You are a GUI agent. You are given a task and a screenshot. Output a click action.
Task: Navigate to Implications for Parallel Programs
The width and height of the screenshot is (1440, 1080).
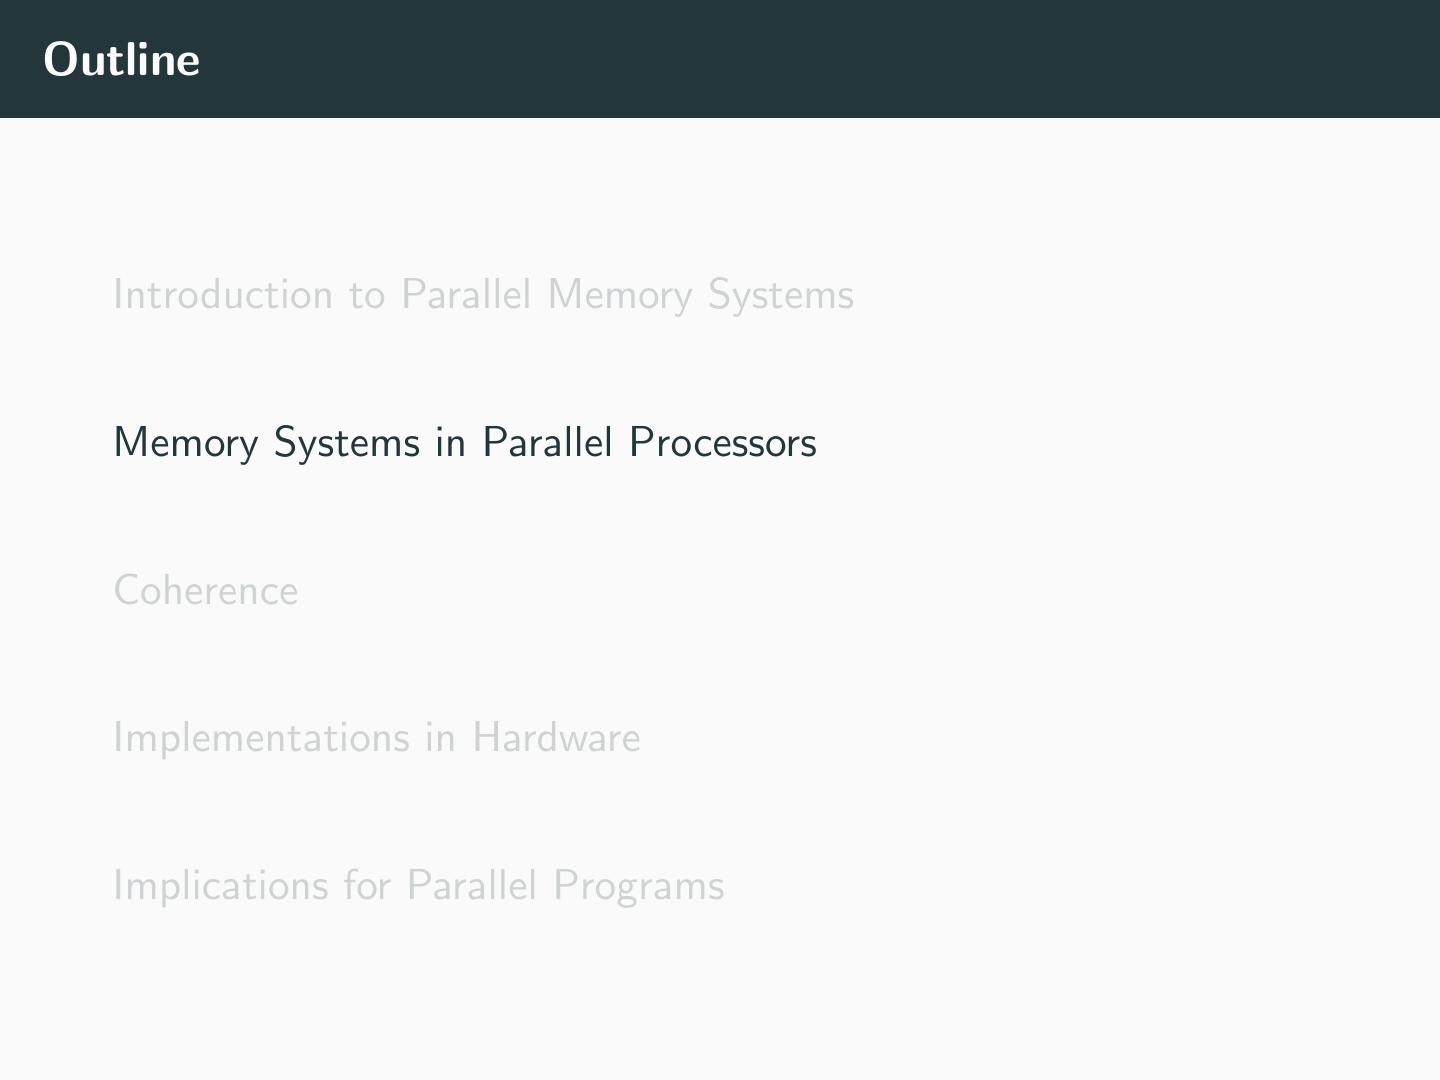tap(418, 886)
